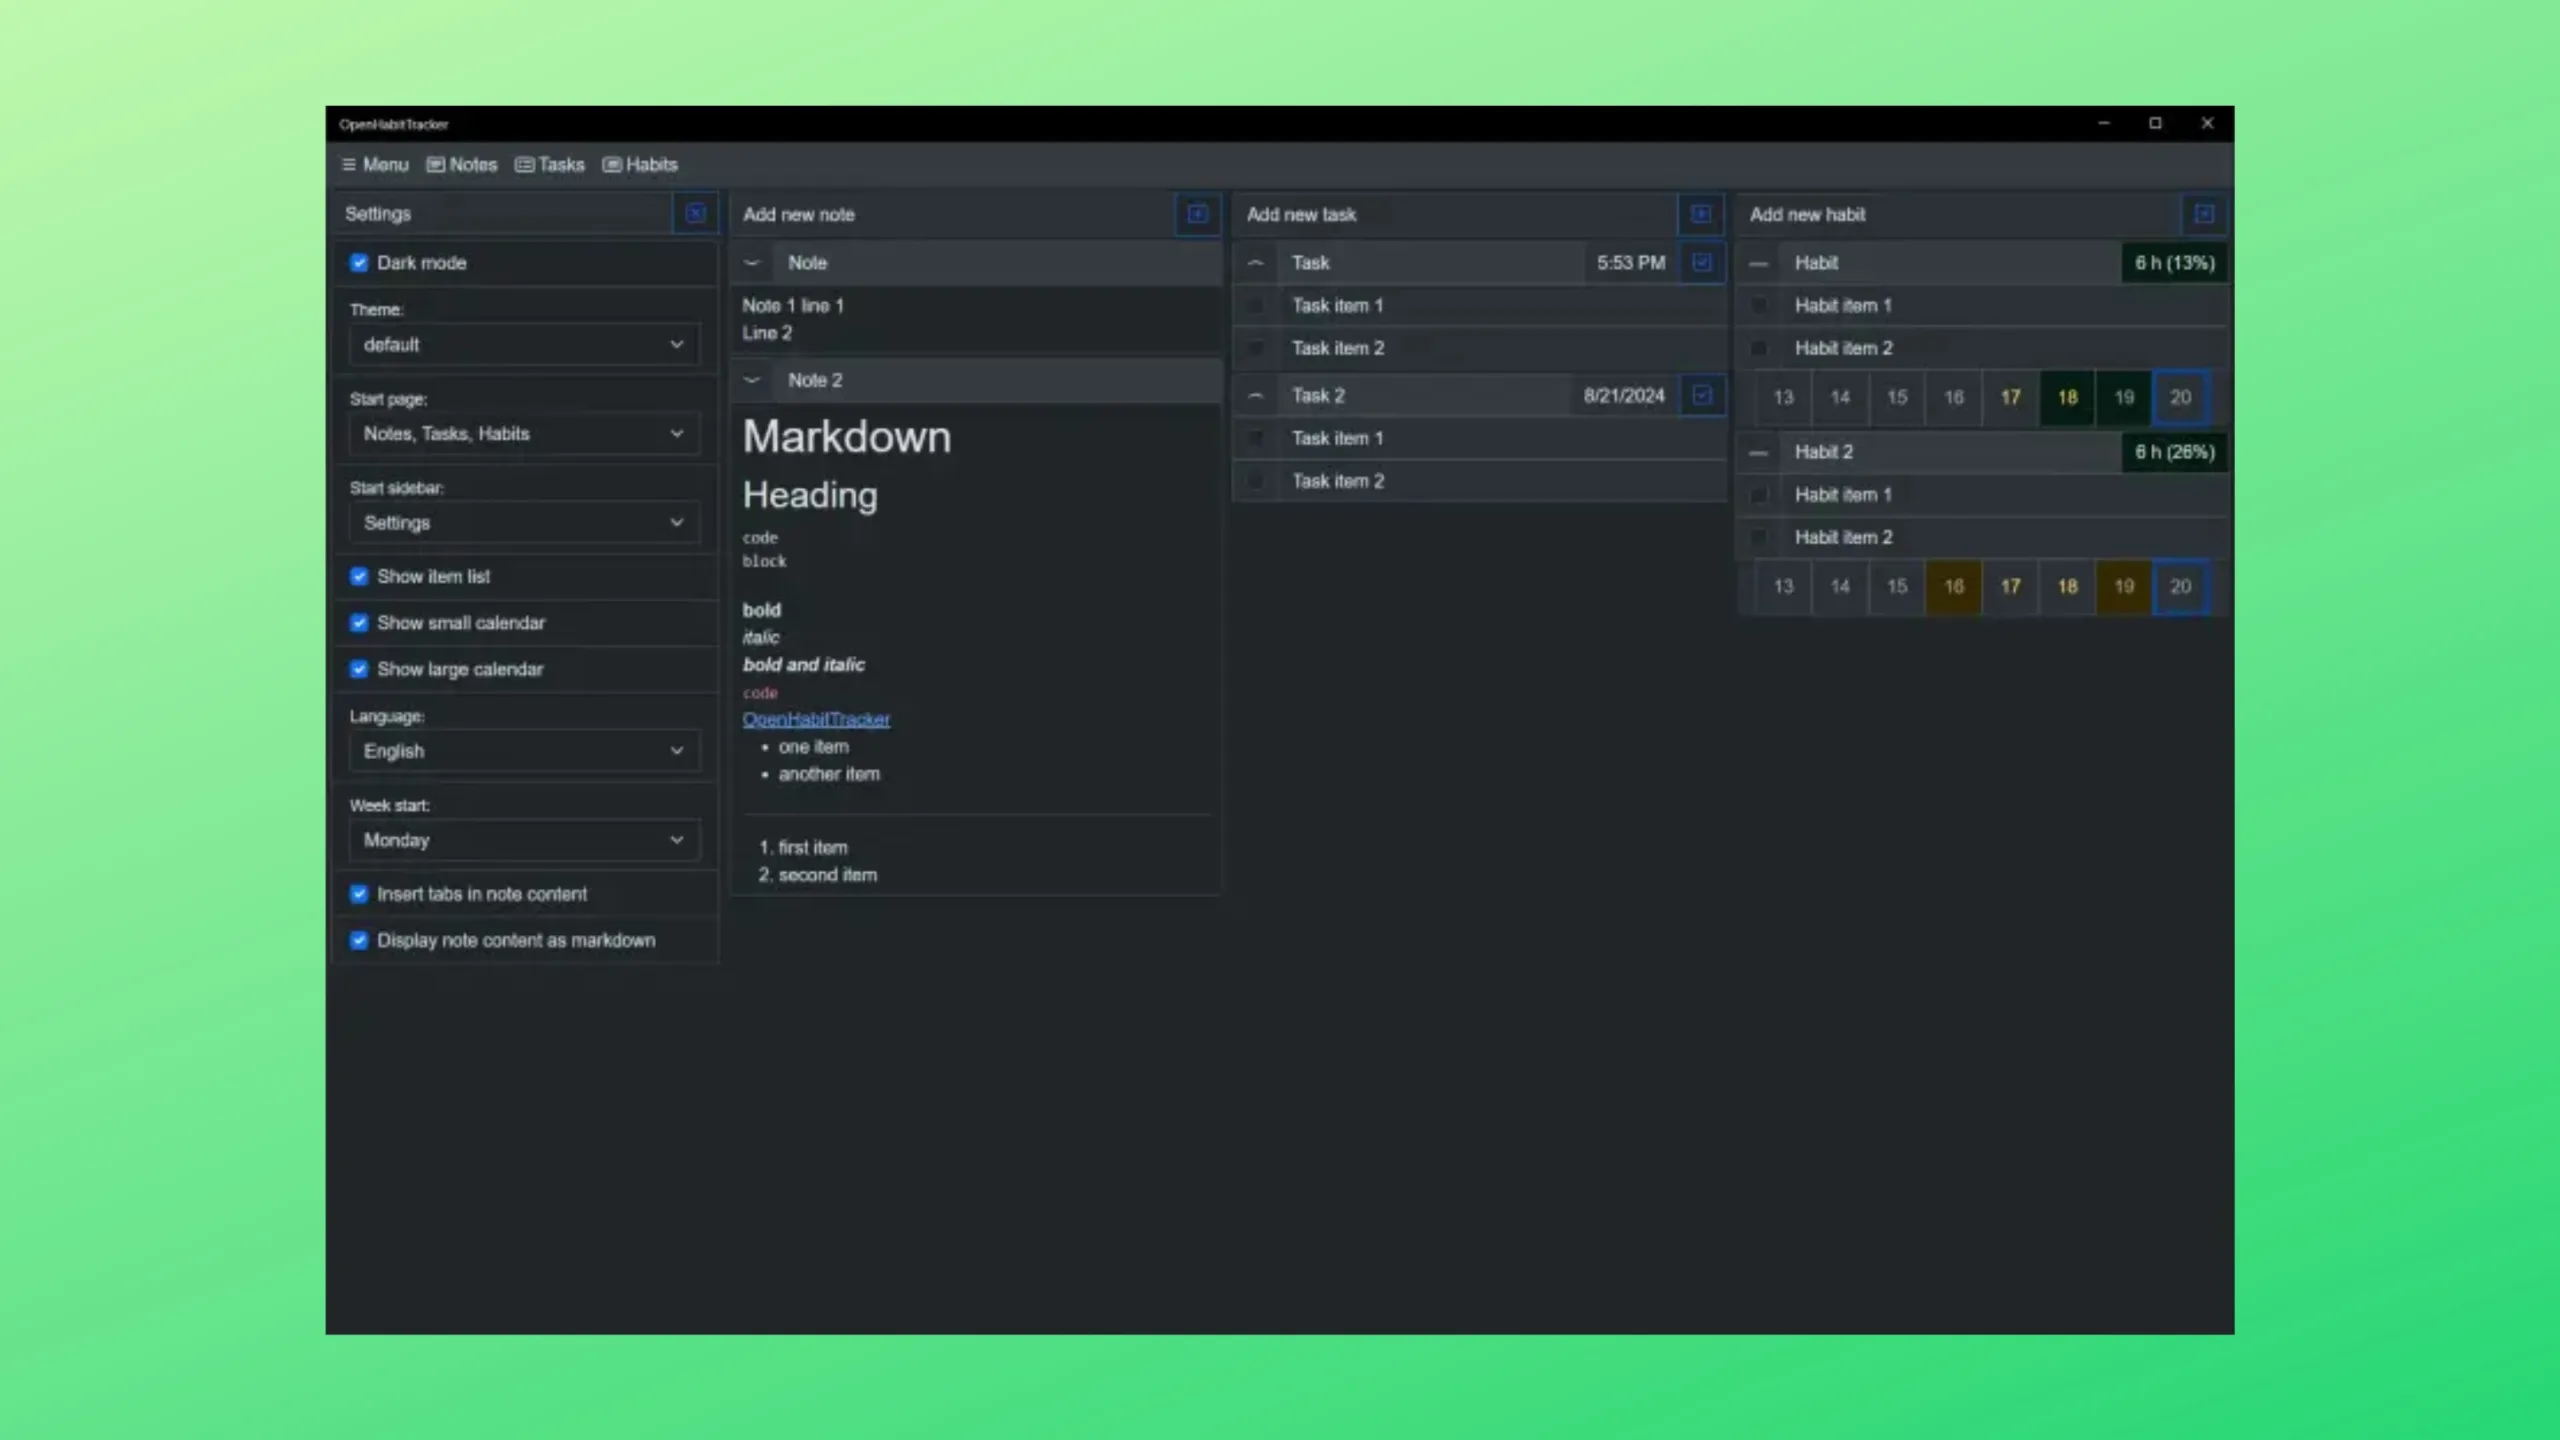The height and width of the screenshot is (1440, 2560).
Task: Check Task item 2 under Task 2
Action: 1256,482
